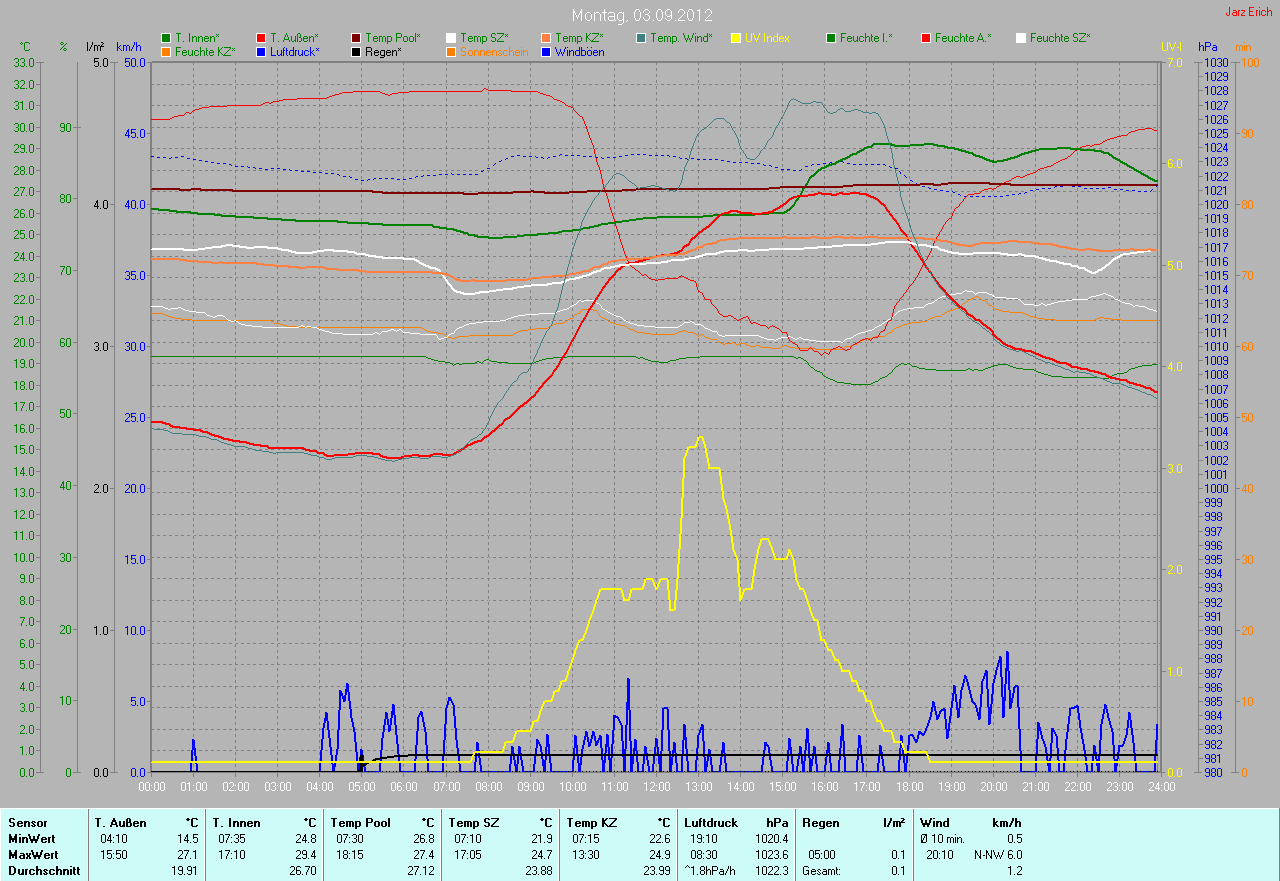Click Luftdruck maximum value '1023.6'
Viewport: 1280px width, 881px height.
point(772,855)
